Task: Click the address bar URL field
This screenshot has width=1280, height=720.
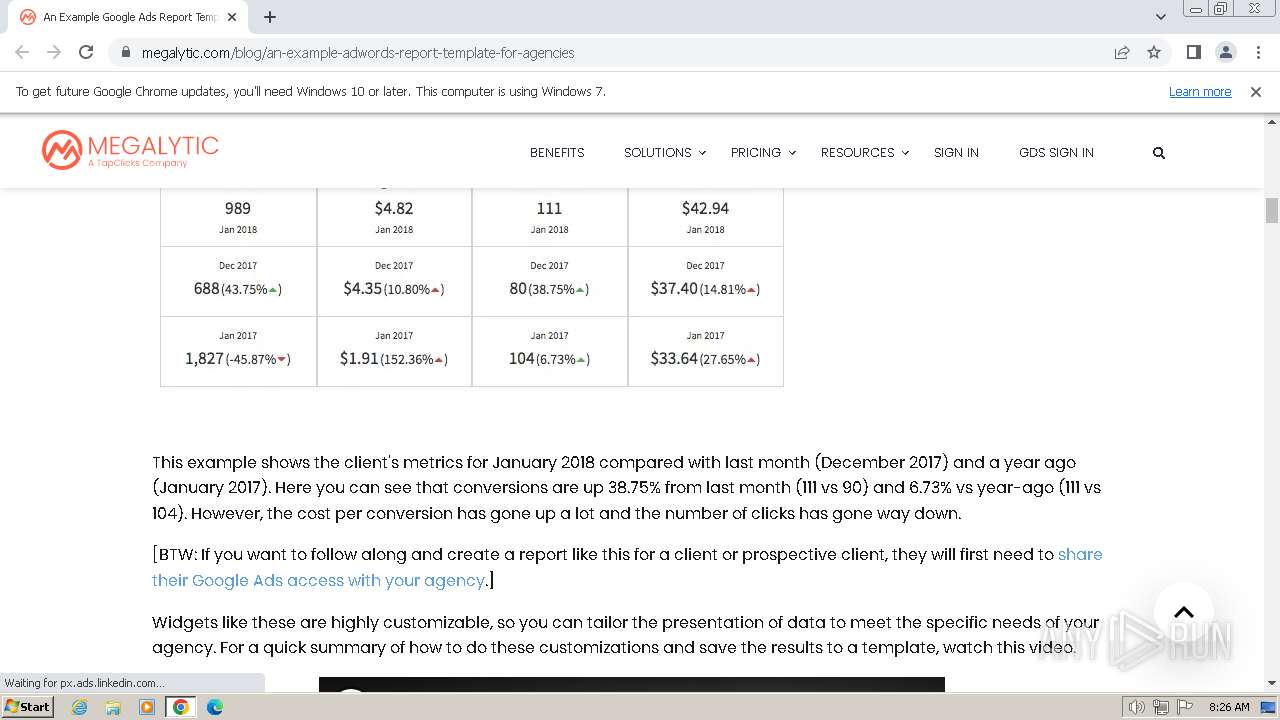Action: pyautogui.click(x=600, y=52)
